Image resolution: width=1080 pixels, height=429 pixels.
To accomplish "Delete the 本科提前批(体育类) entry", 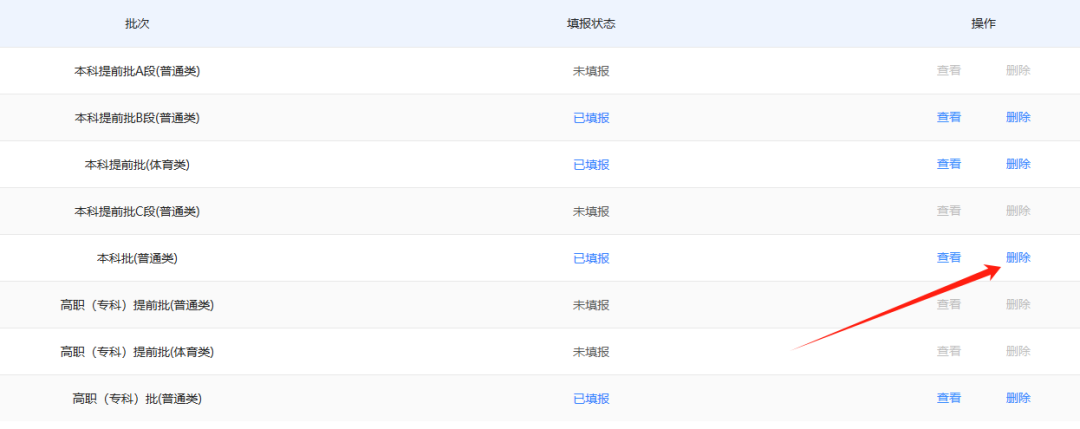I will [1018, 164].
